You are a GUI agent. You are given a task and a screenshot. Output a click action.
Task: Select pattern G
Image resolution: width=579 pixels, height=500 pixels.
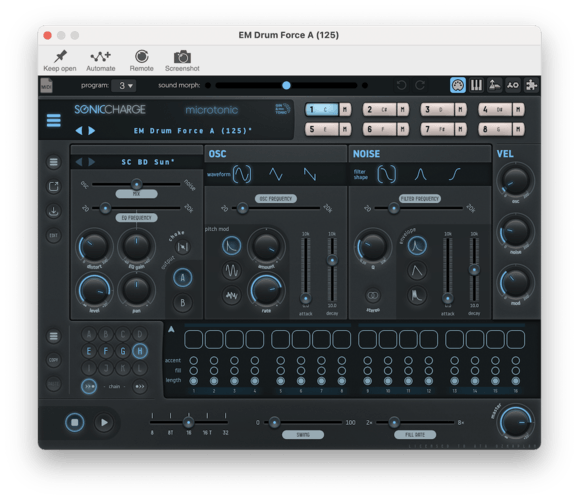[x=123, y=351]
